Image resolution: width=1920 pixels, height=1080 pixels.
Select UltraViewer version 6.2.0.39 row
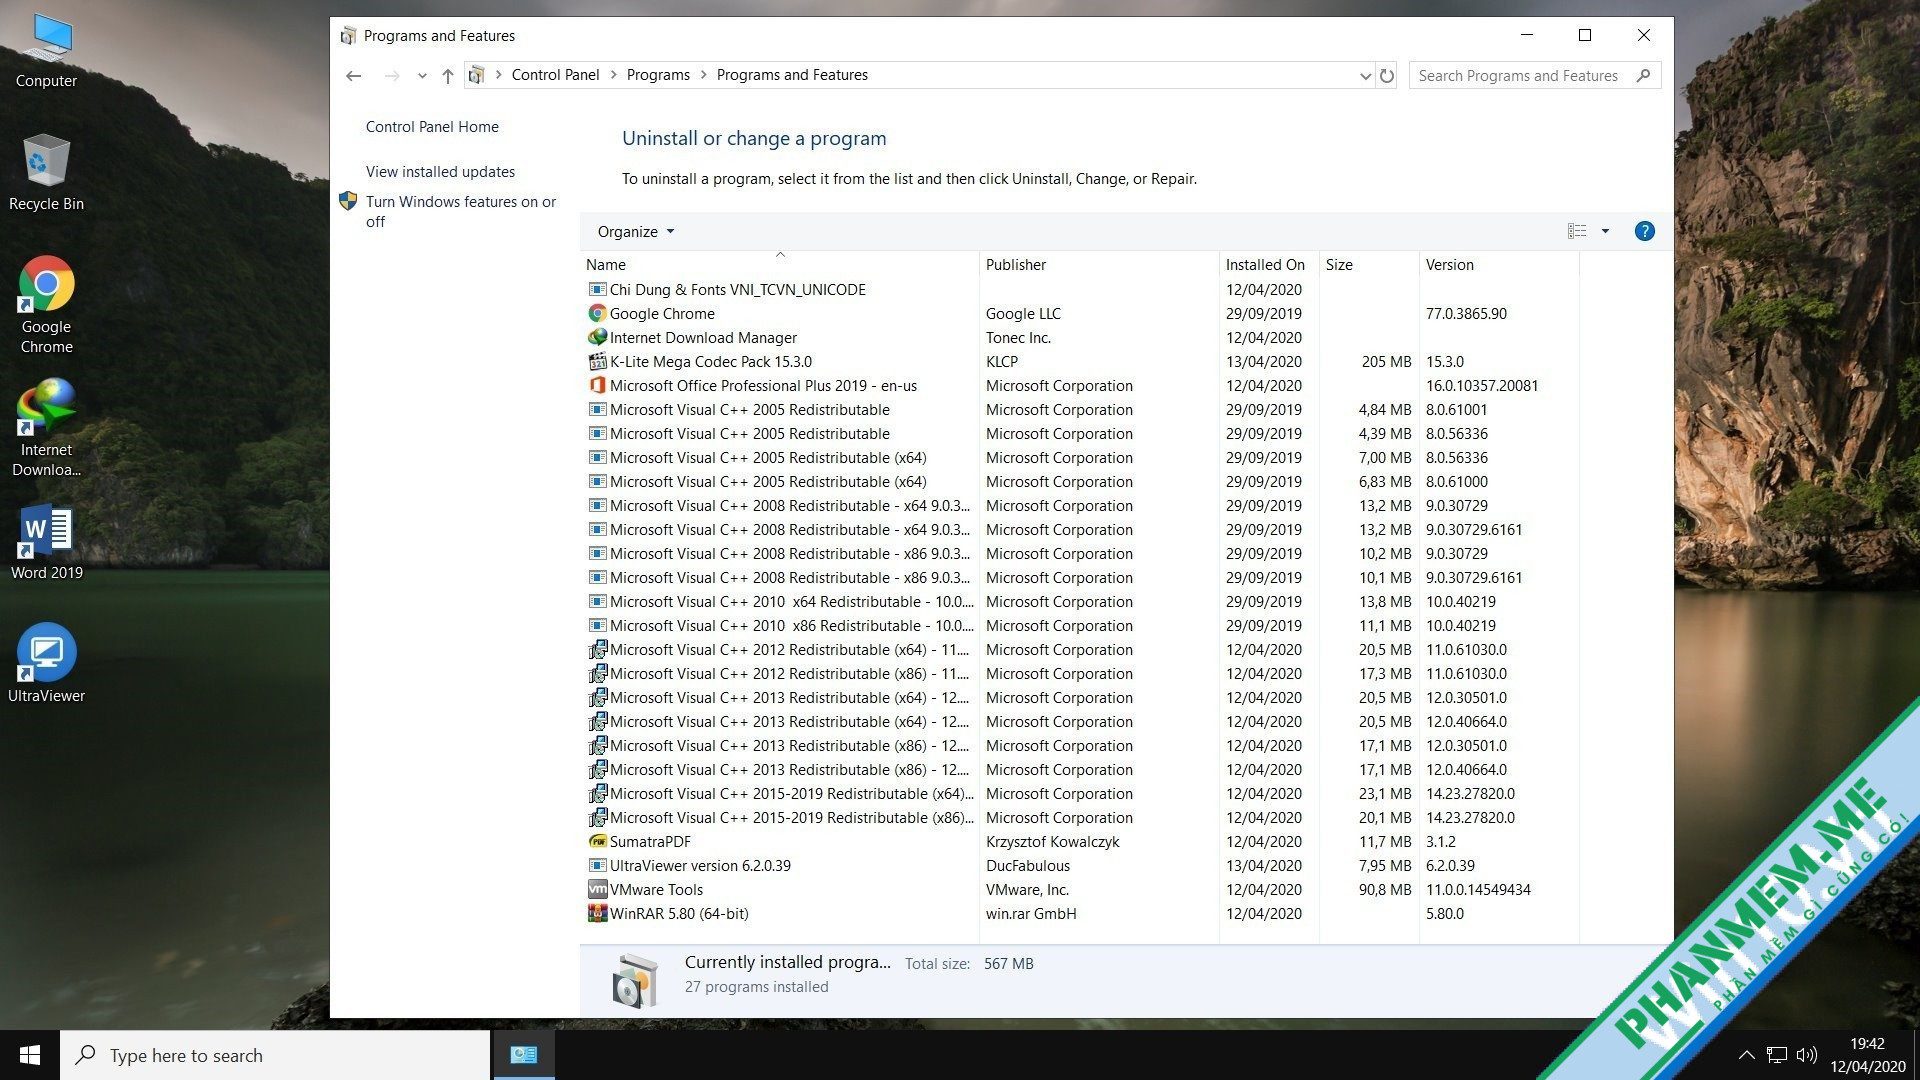tap(1080, 865)
